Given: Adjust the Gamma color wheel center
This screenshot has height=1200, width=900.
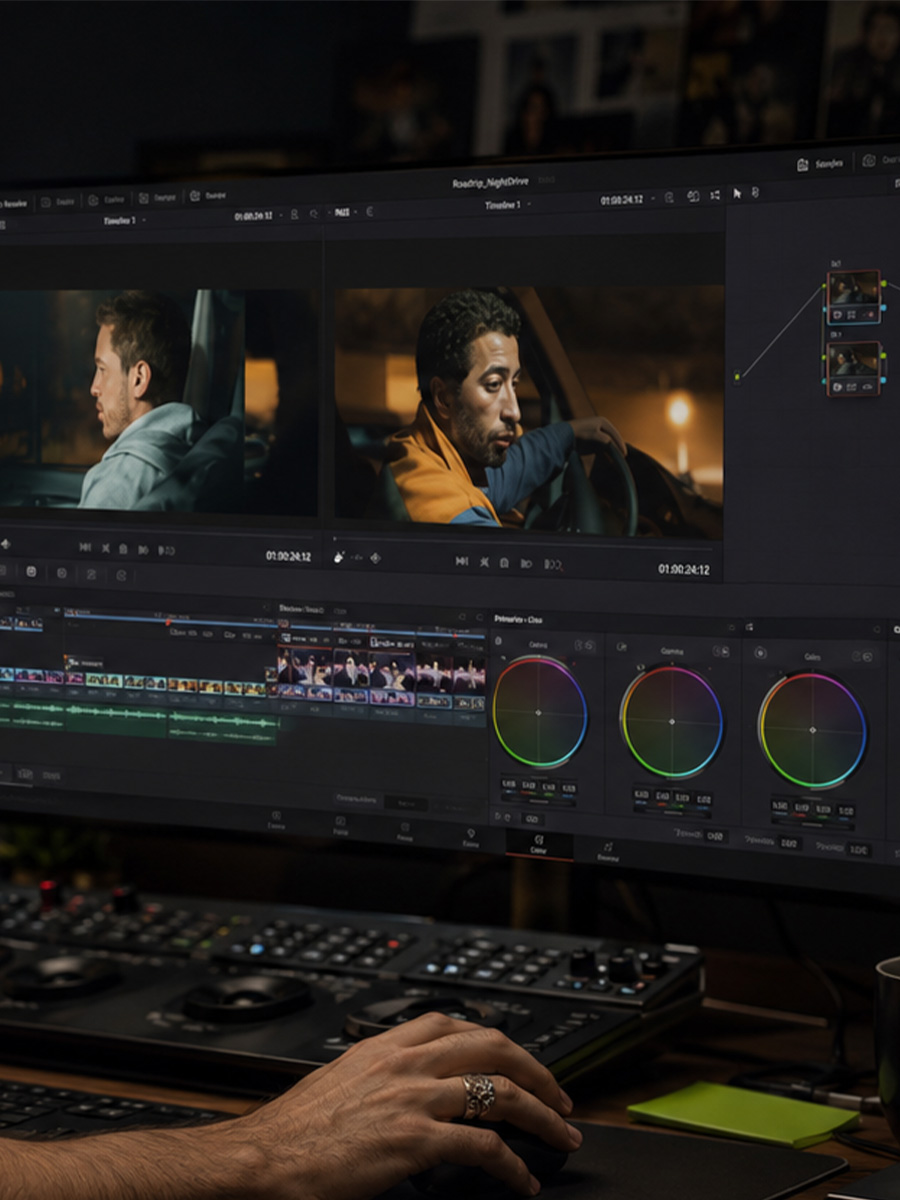Looking at the screenshot, I should tap(671, 721).
